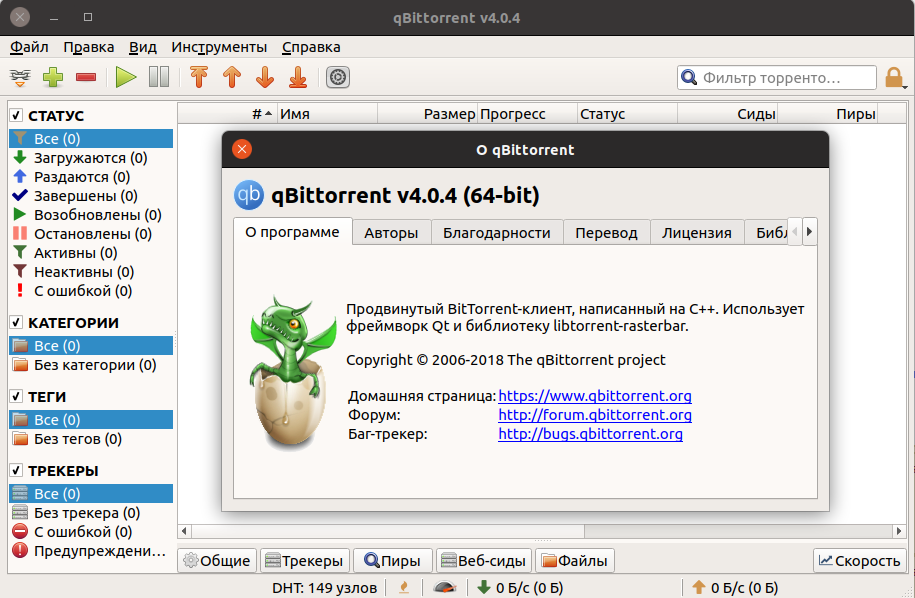
Task: Click the orange upload speed arrow icon
Action: click(699, 587)
